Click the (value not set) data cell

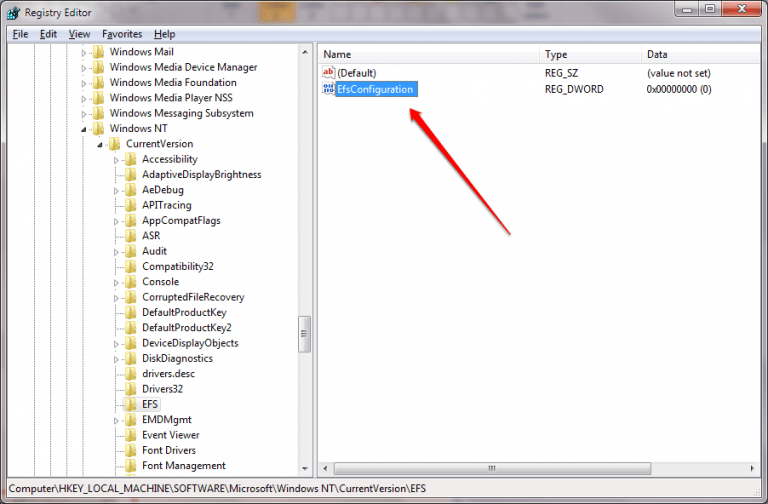(679, 73)
